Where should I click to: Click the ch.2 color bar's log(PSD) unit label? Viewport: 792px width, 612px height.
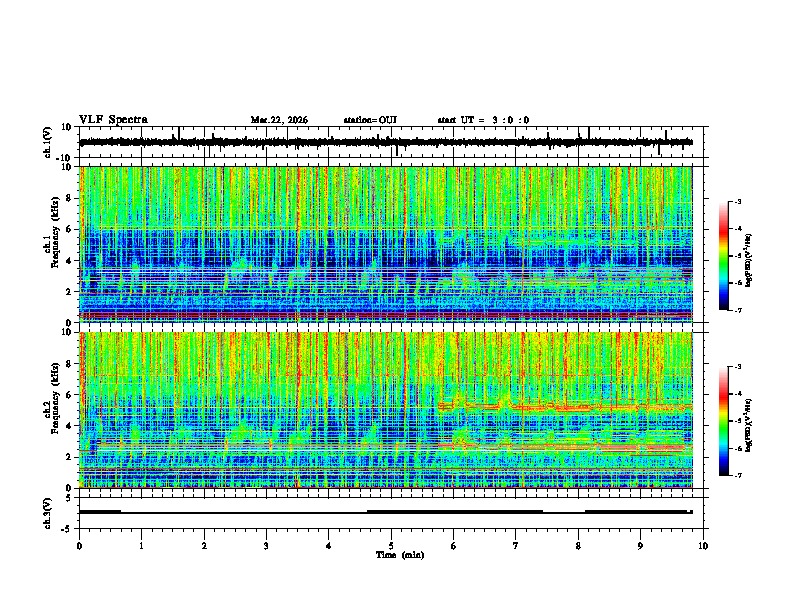pyautogui.click(x=748, y=426)
